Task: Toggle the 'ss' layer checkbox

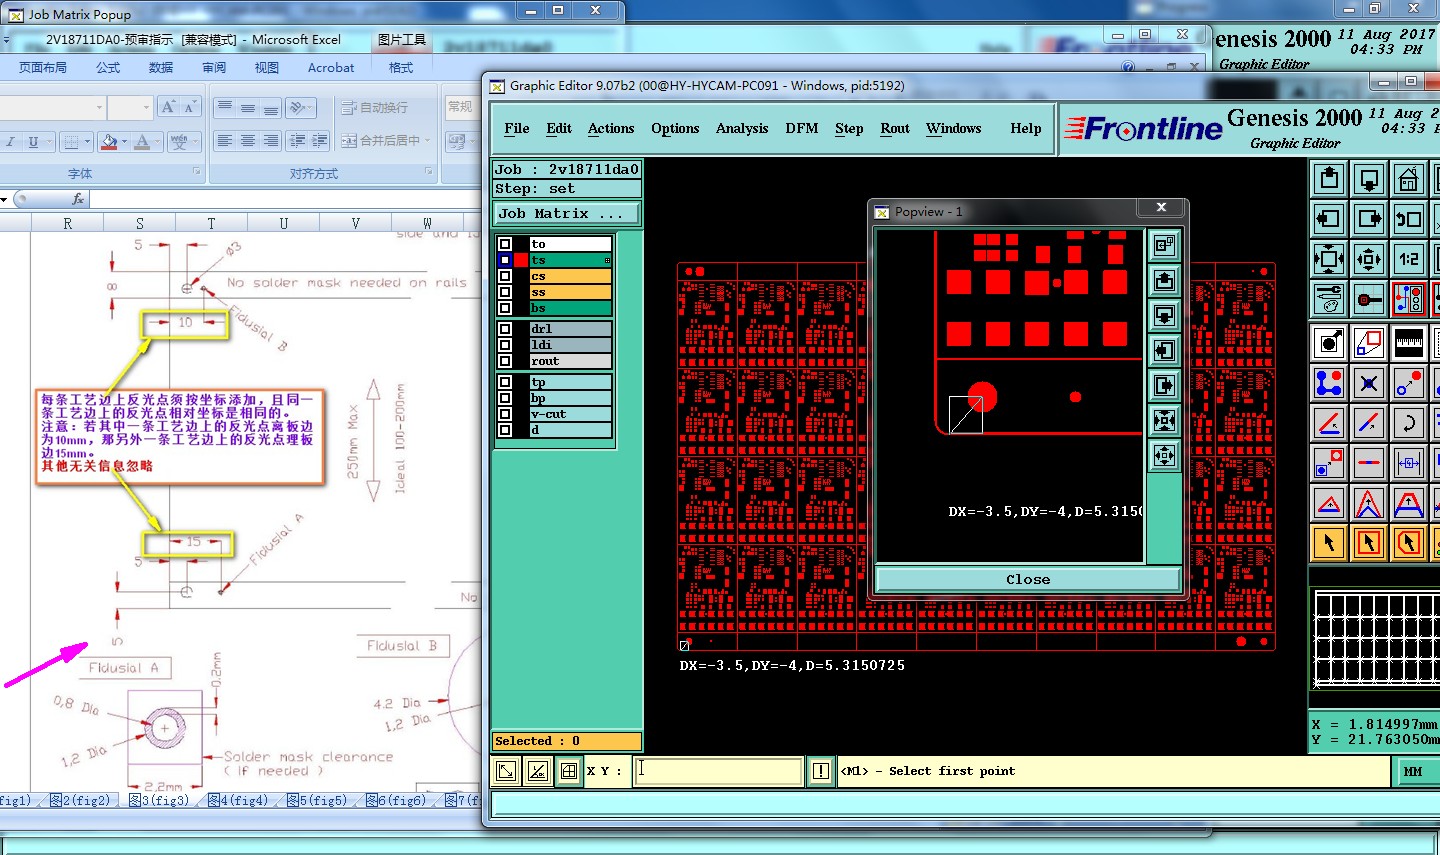Action: [x=505, y=292]
